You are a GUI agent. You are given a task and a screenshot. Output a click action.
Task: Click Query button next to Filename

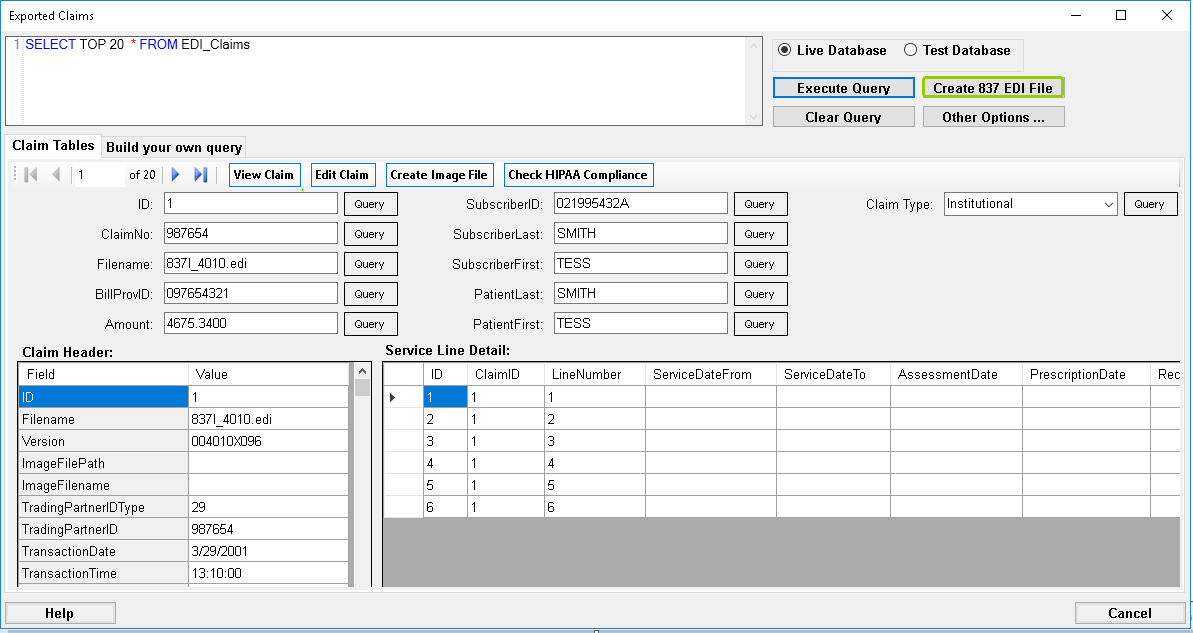370,264
